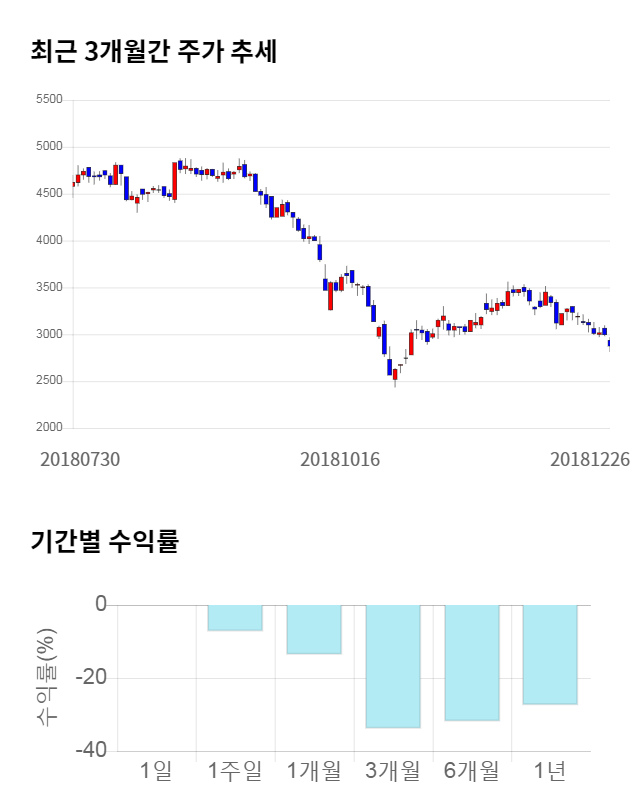Click the lowest candlestick near 2500
This screenshot has width=640, height=810.
395,375
